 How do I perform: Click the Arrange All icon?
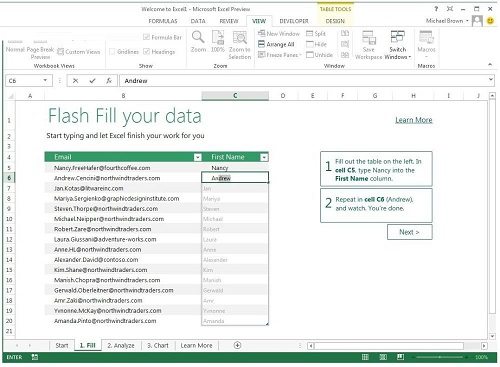click(261, 44)
